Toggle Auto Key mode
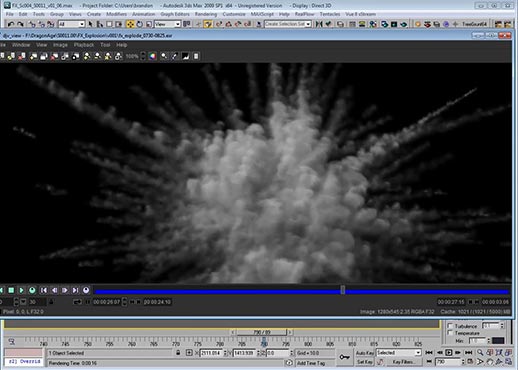Image resolution: width=518 pixels, height=370 pixels. pyautogui.click(x=364, y=353)
